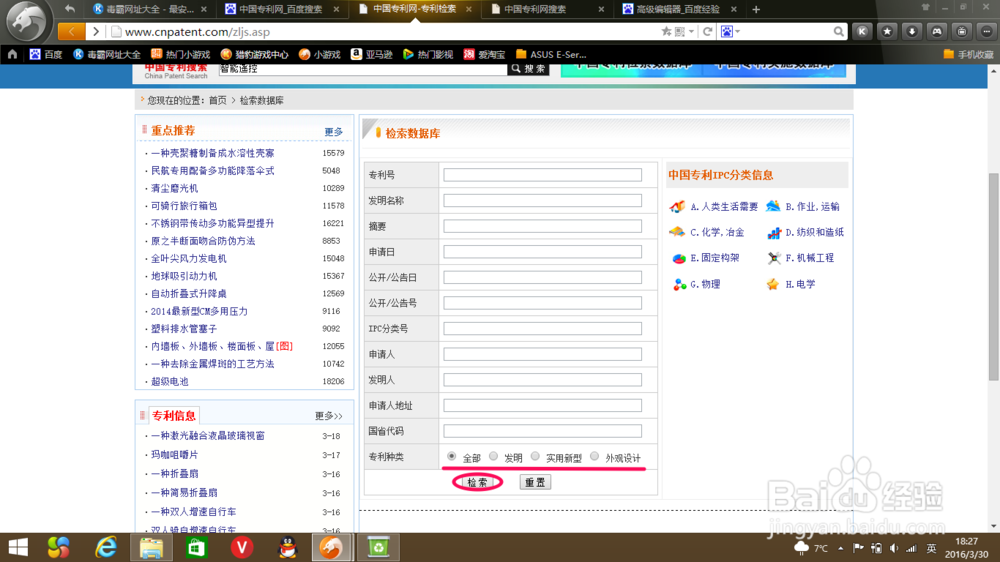Click the browser forward arrow button
The image size is (1000, 562).
tap(96, 31)
